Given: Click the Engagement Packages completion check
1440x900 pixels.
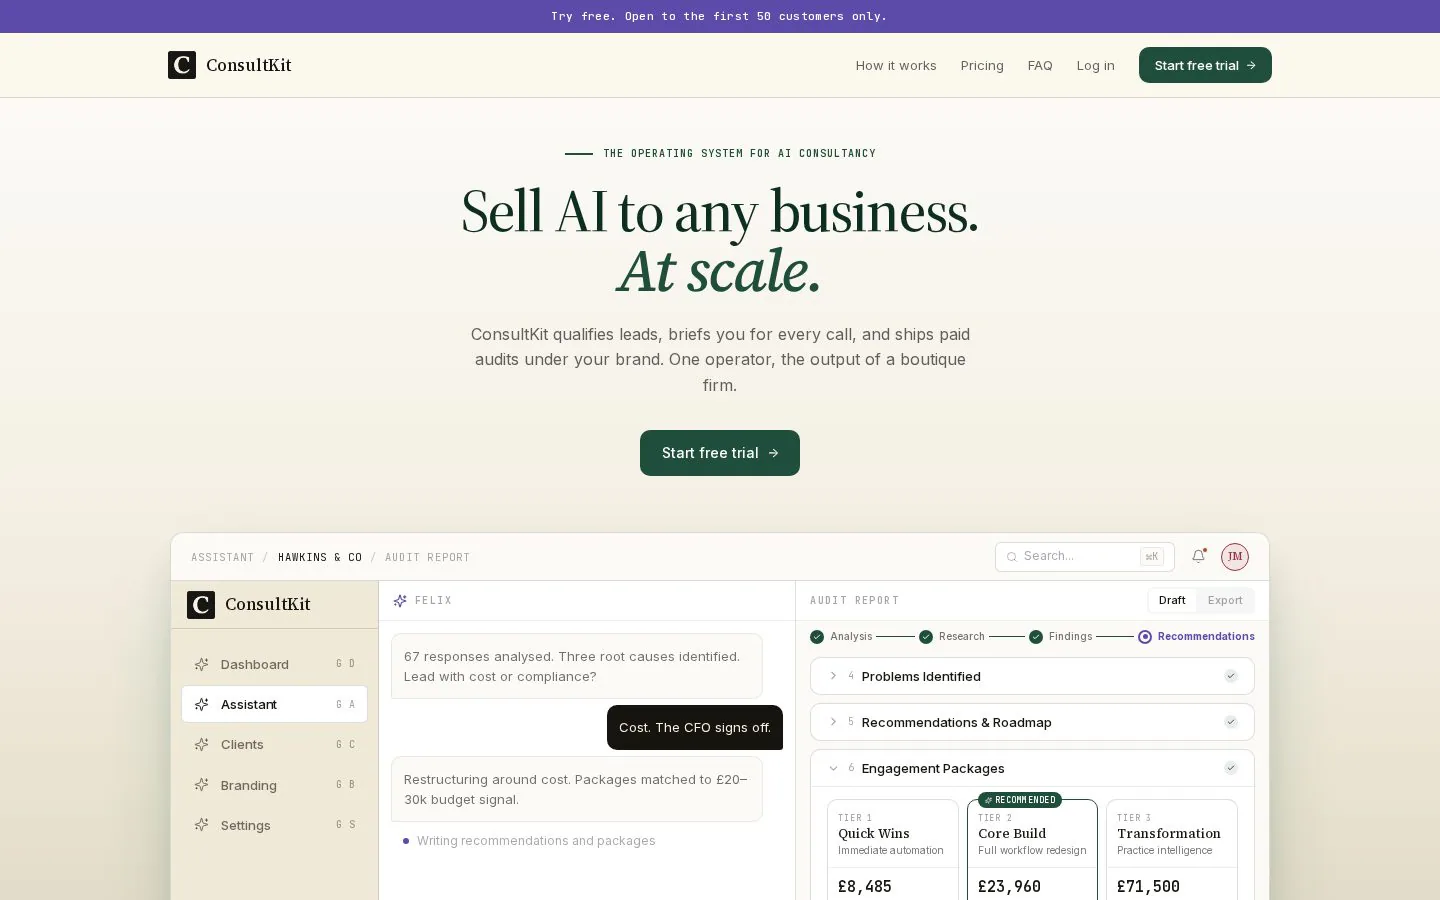Looking at the screenshot, I should [1231, 768].
